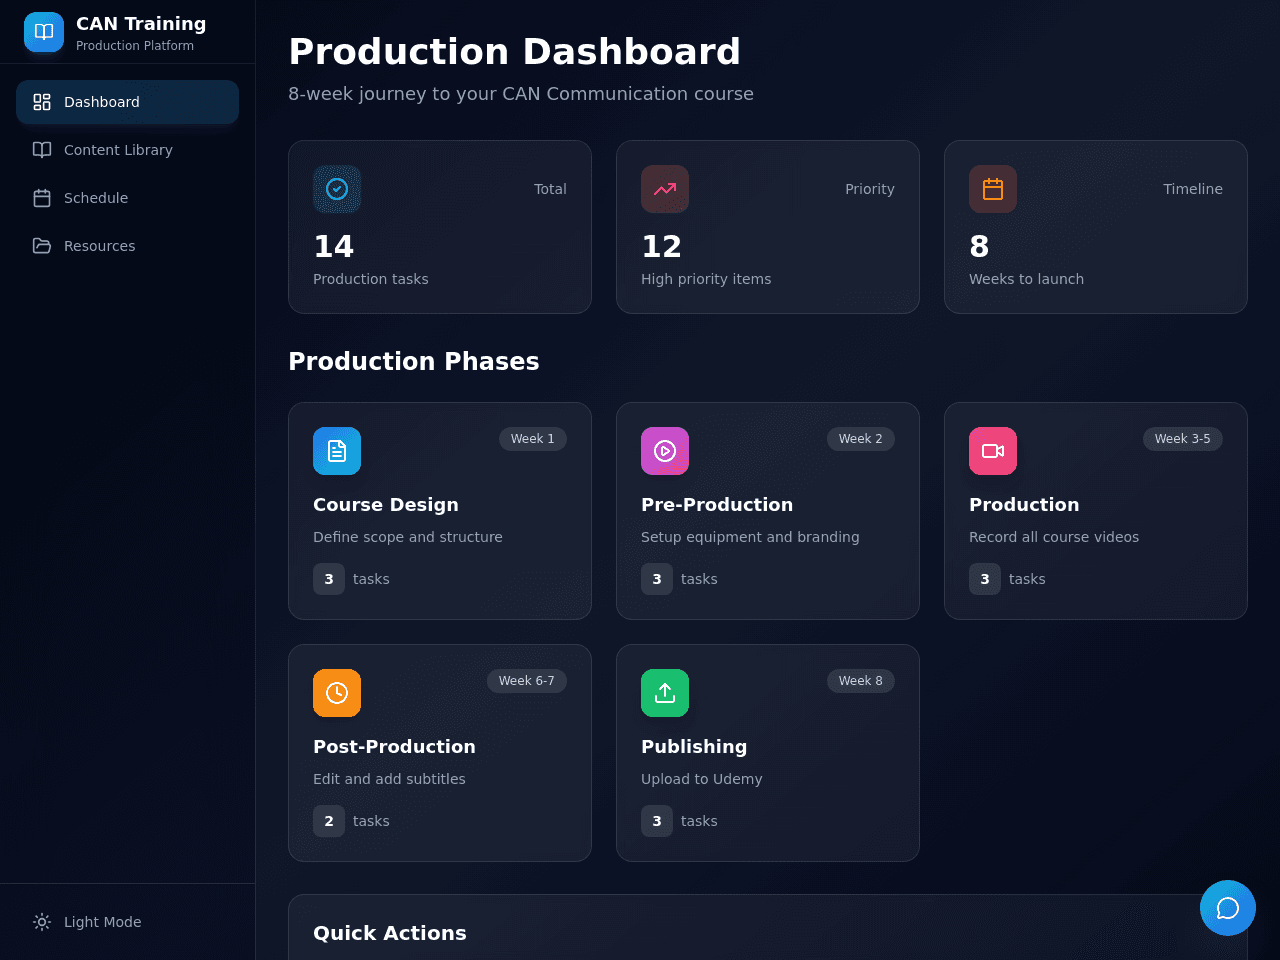Click the 8 weeks to launch number

[979, 246]
